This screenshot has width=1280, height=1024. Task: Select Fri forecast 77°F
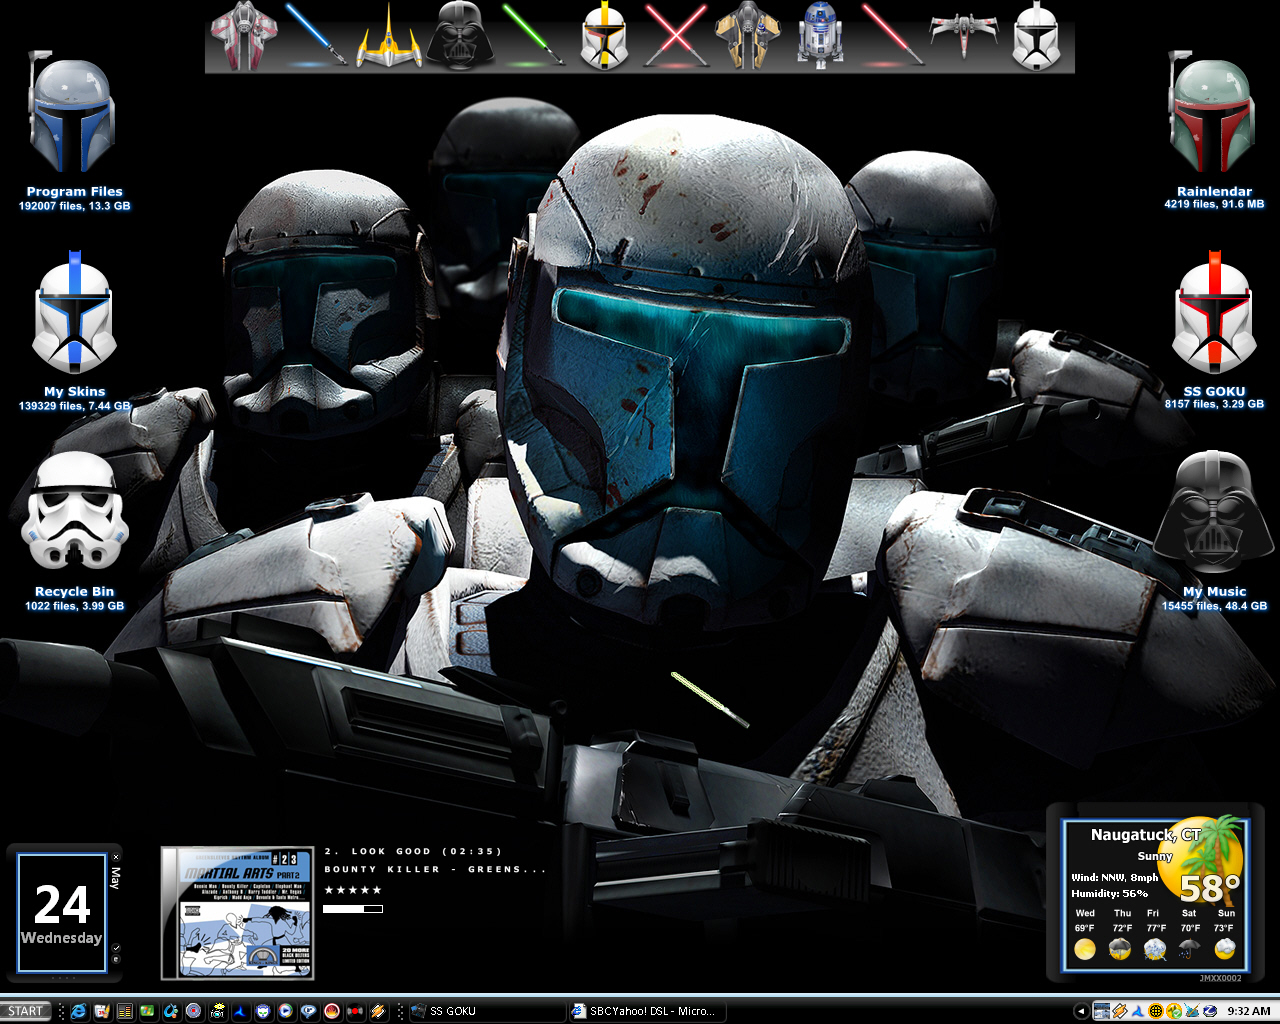[1155, 936]
